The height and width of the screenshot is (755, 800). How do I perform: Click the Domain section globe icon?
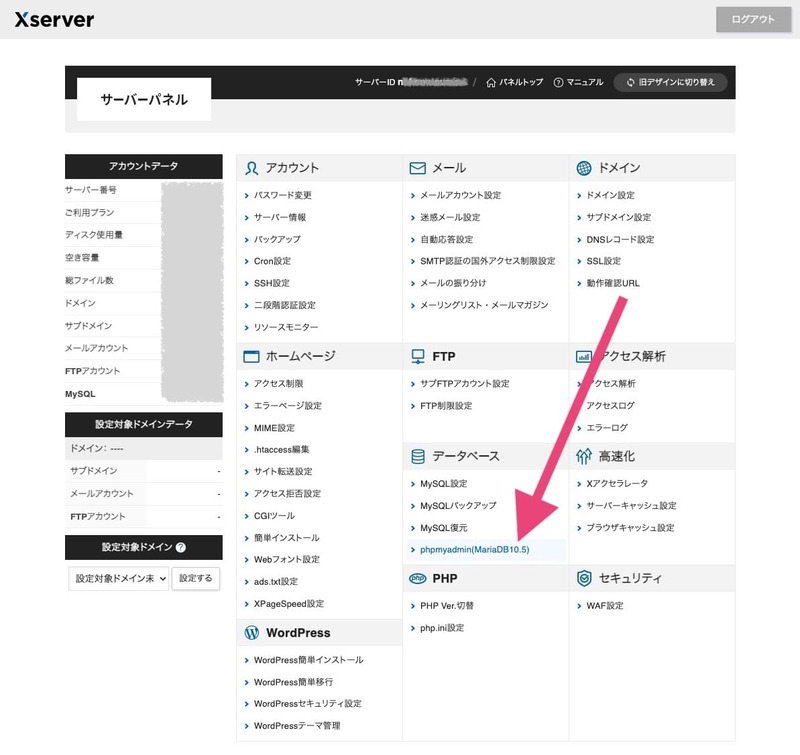584,168
